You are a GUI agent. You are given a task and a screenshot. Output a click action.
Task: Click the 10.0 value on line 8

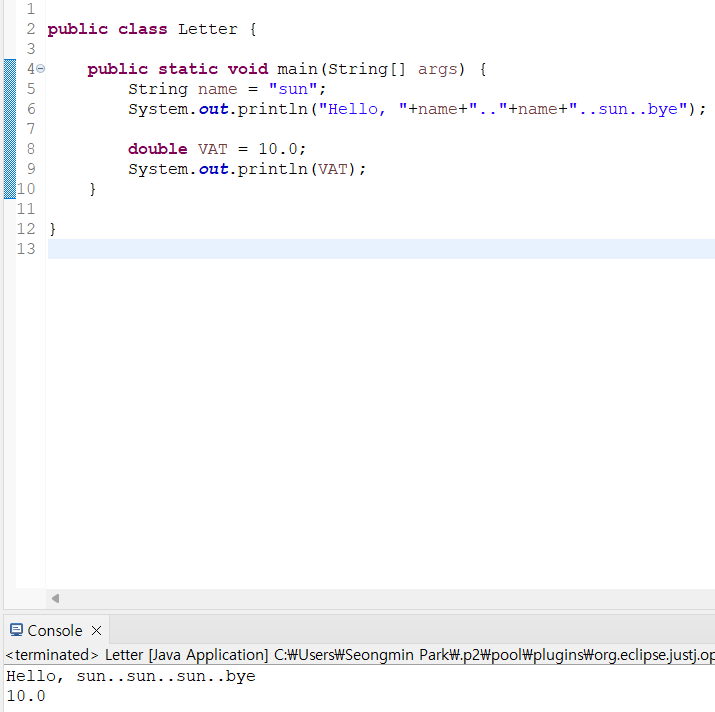[278, 149]
